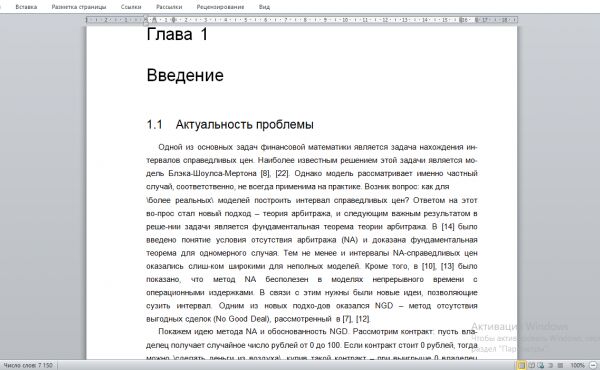Click the 100% zoom level button
The image size is (600, 370).
click(x=577, y=365)
